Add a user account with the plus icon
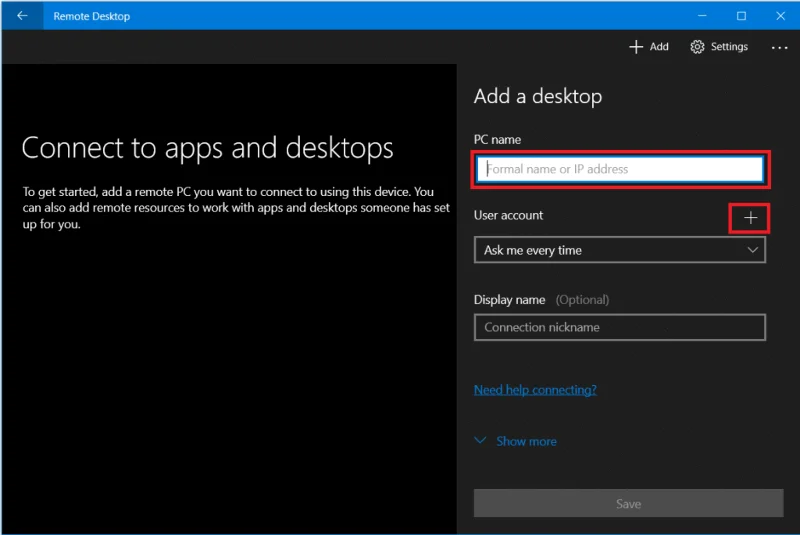Image resolution: width=800 pixels, height=535 pixels. (749, 218)
